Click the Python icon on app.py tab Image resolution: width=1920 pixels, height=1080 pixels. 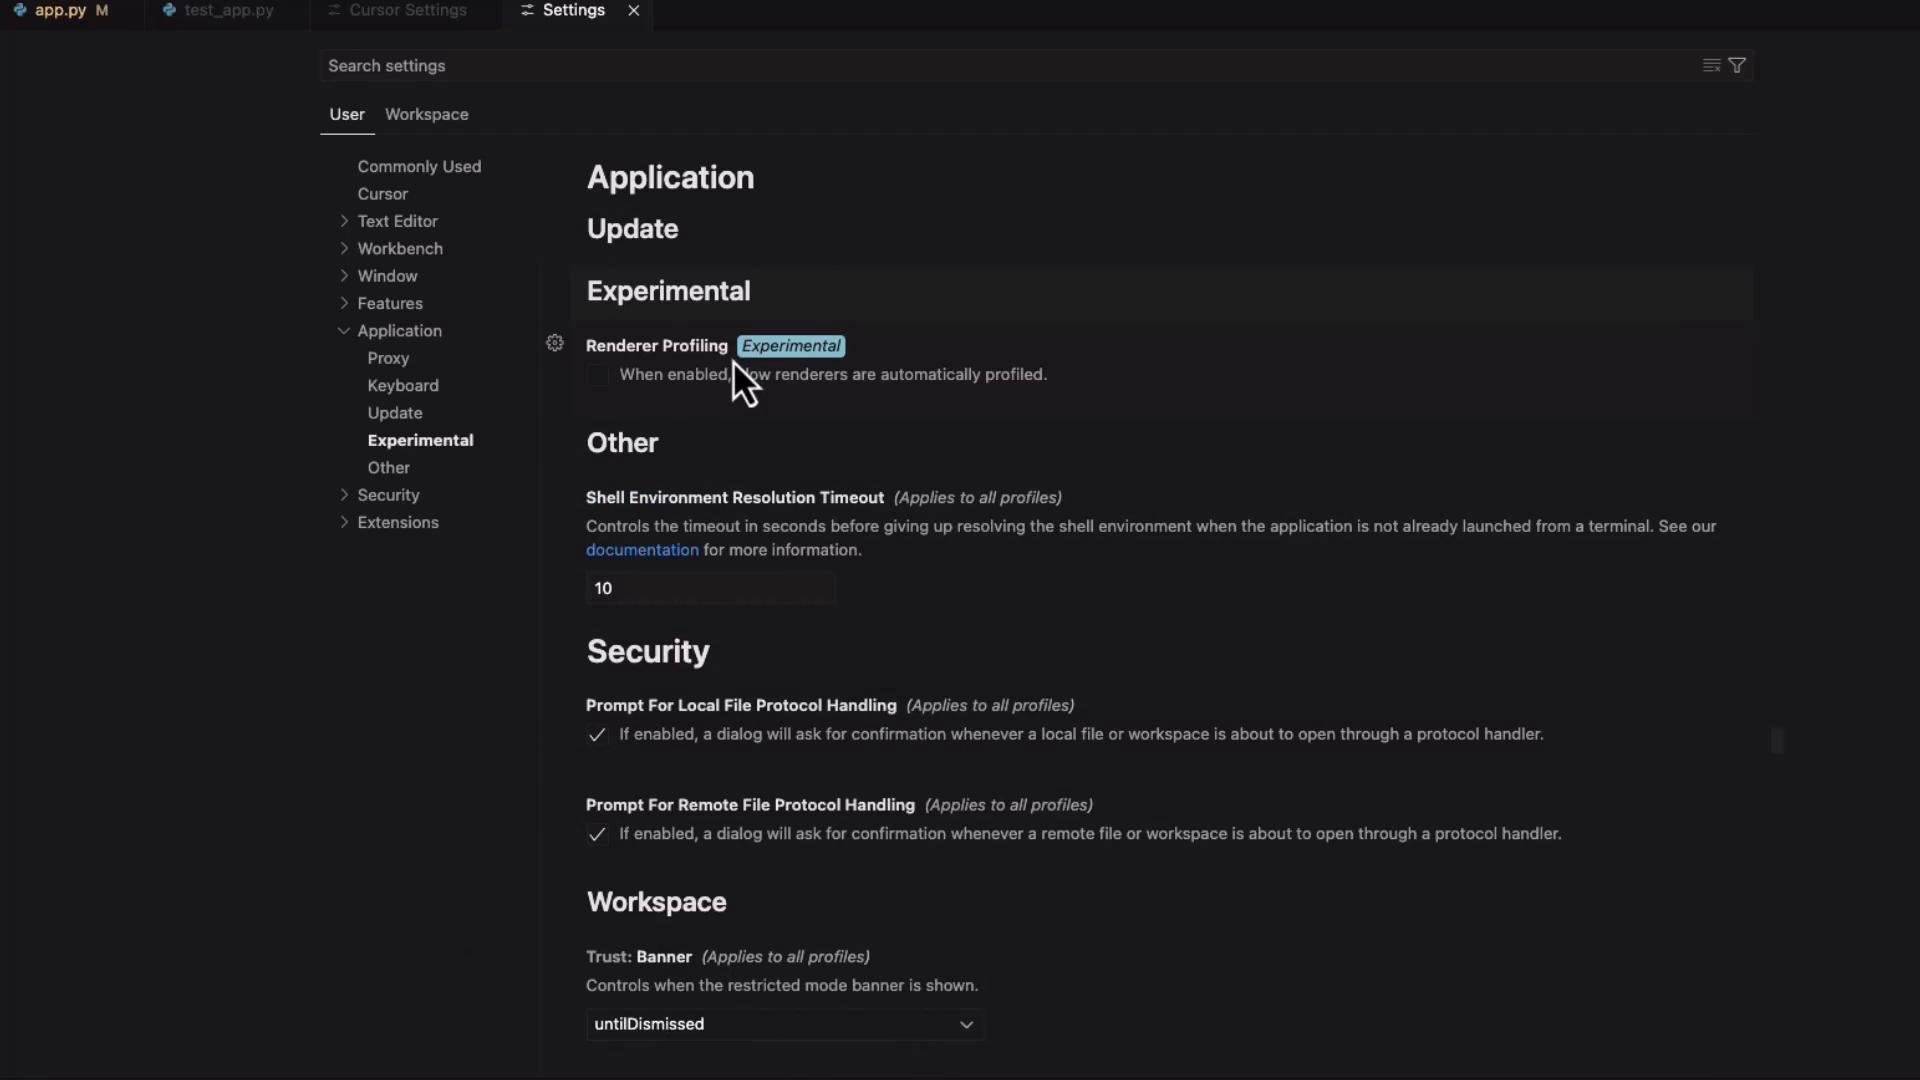20,10
